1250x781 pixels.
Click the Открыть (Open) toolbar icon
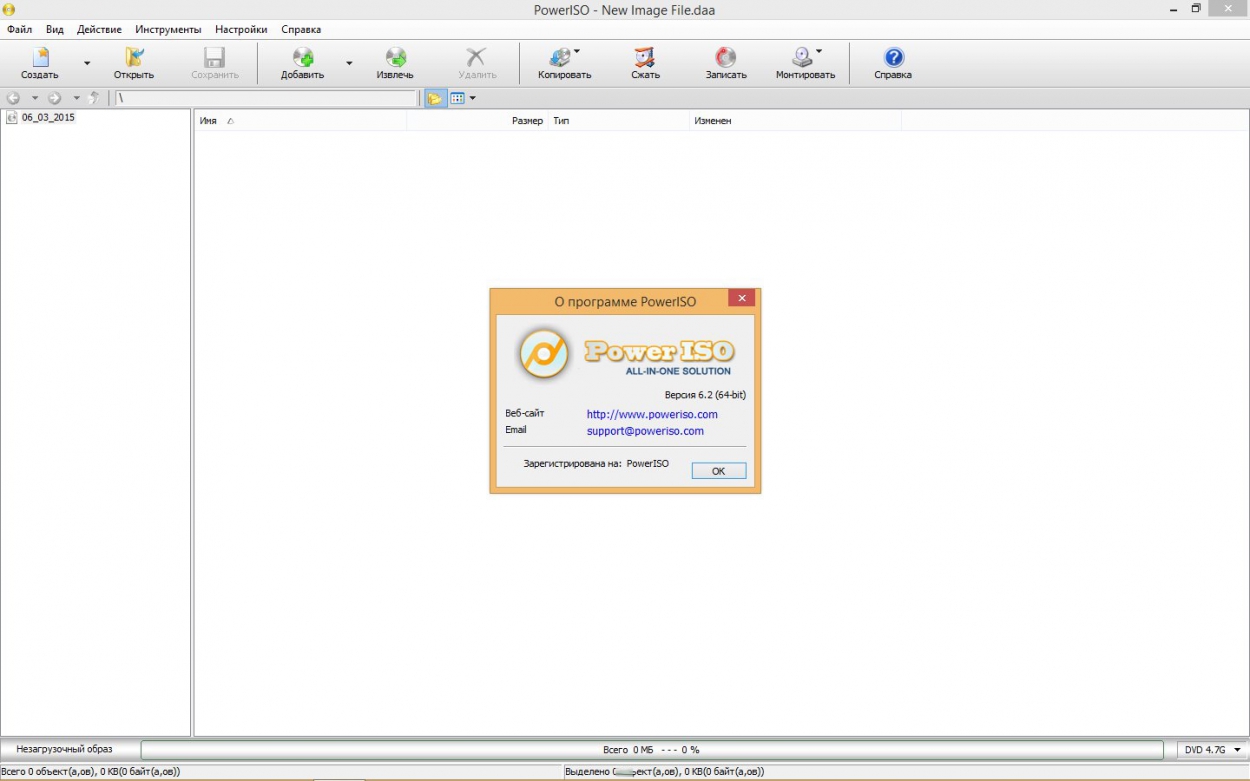tap(134, 63)
